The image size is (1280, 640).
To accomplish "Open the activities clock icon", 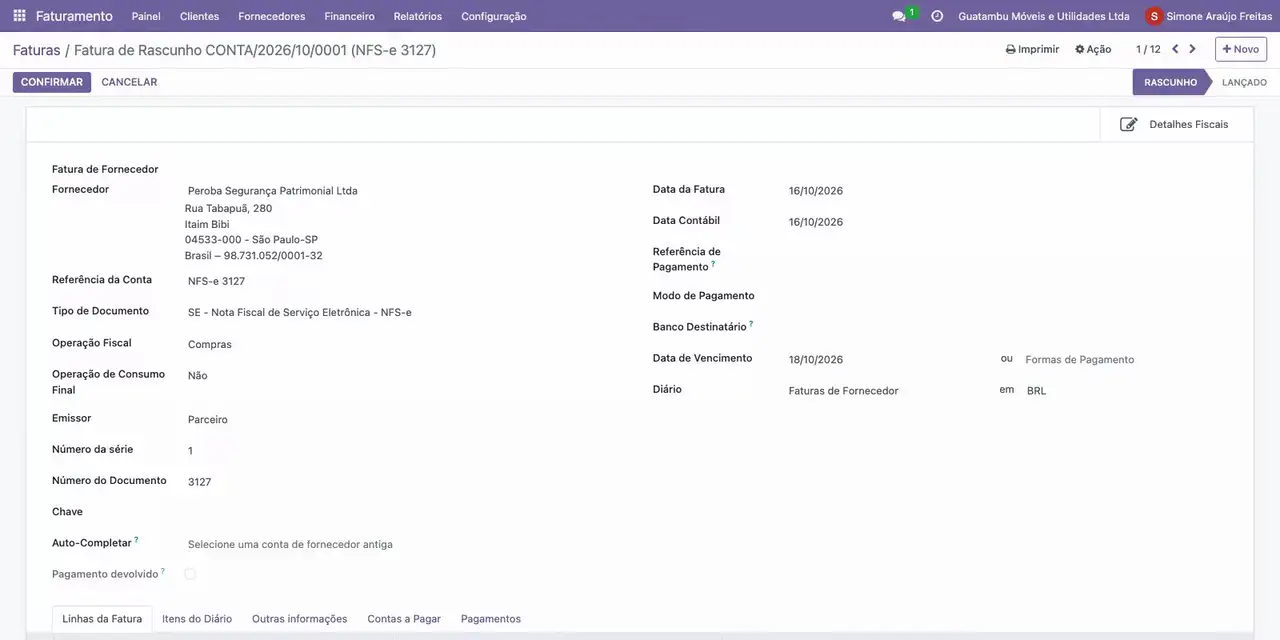I will coord(937,16).
